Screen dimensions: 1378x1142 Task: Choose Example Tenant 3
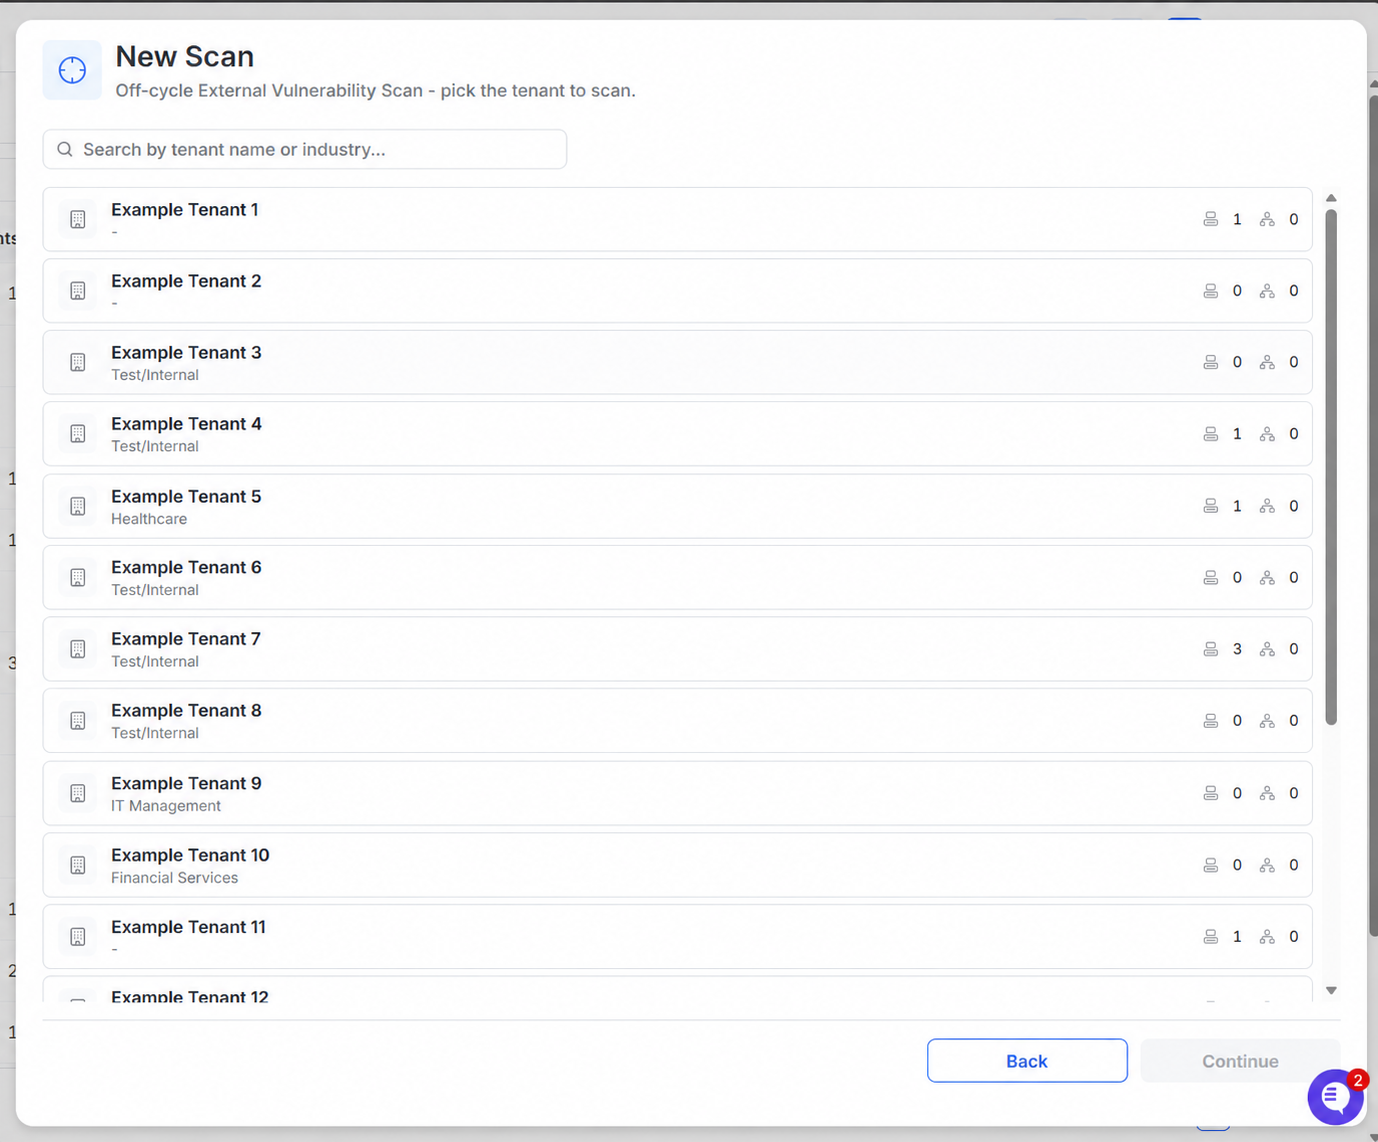click(677, 362)
